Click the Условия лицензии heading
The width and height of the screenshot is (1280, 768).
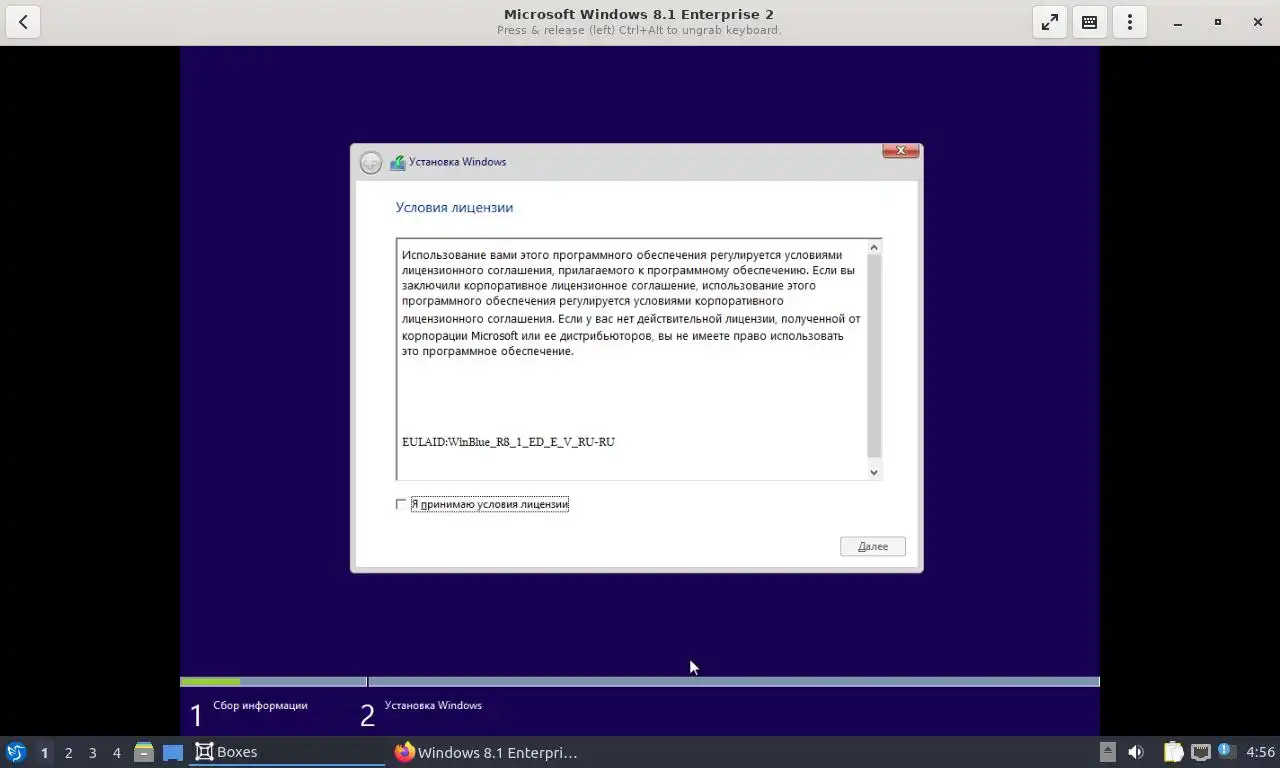pos(454,208)
